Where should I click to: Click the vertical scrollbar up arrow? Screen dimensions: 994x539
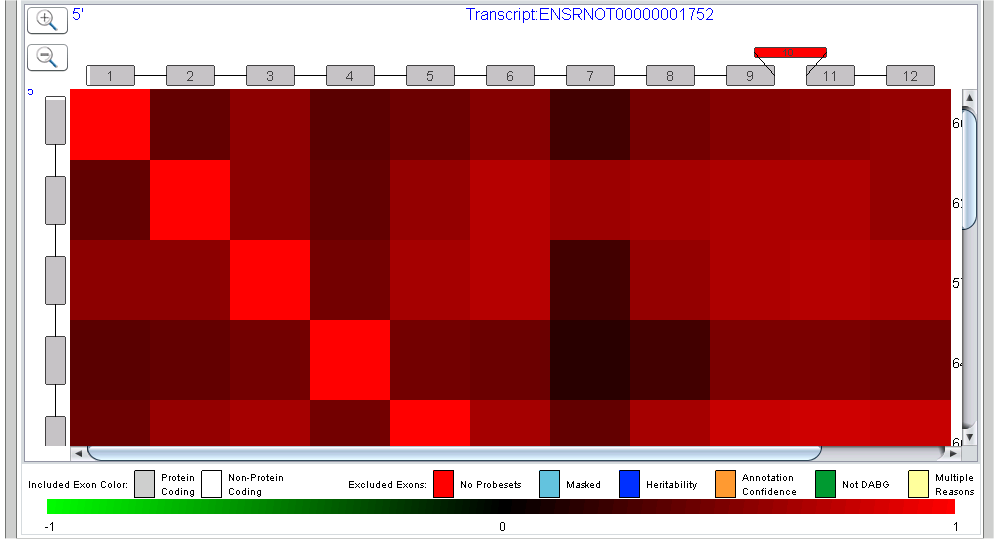coord(969,97)
